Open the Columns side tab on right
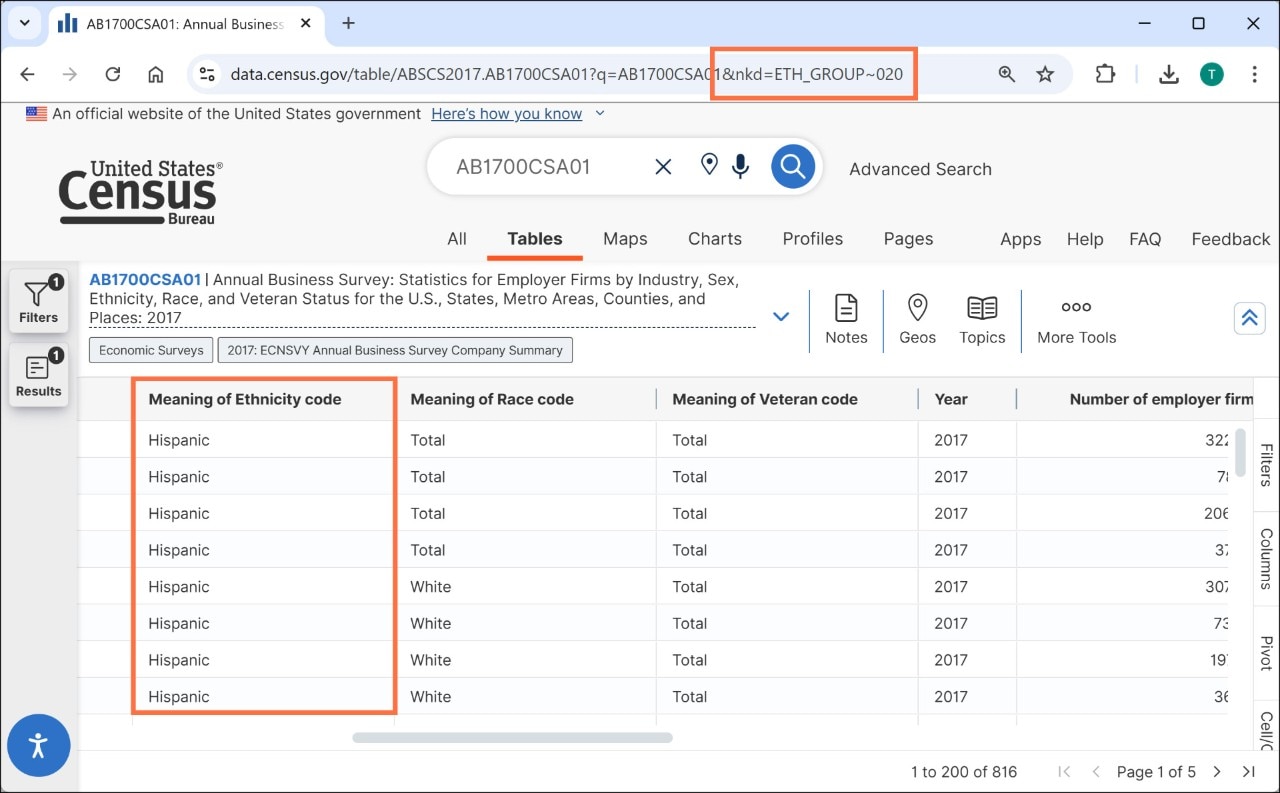This screenshot has width=1280, height=793. pyautogui.click(x=1266, y=559)
